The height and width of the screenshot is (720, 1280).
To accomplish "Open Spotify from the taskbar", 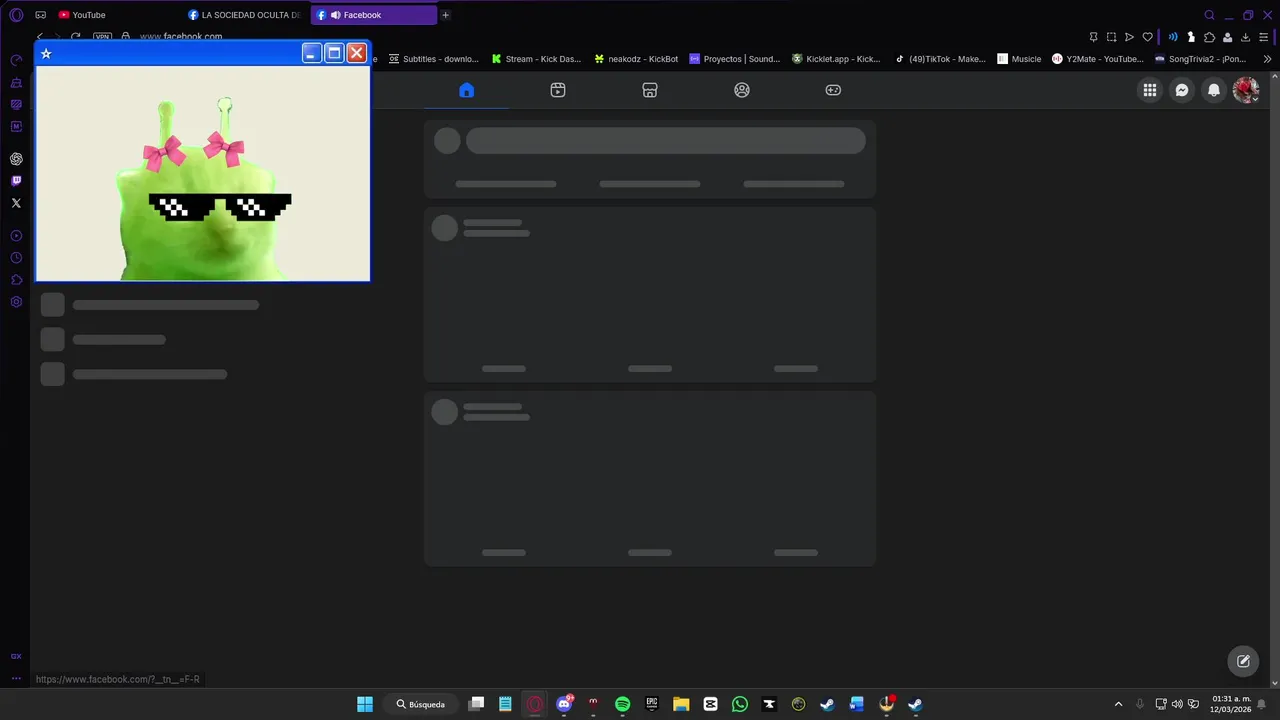I will click(622, 704).
